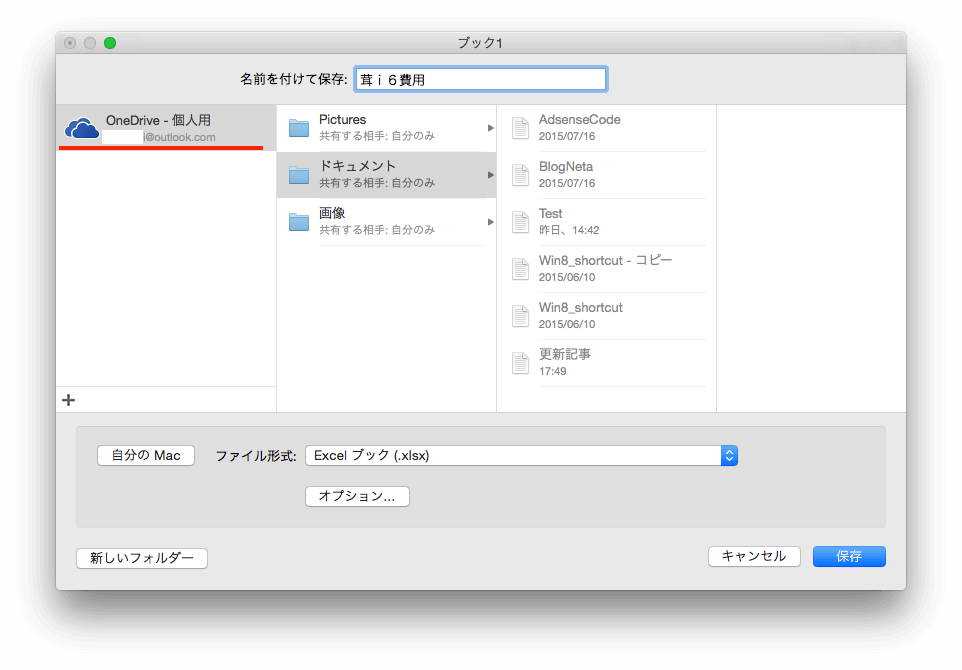The width and height of the screenshot is (962, 670).
Task: Select the 画像 folder name
Action: [x=332, y=213]
